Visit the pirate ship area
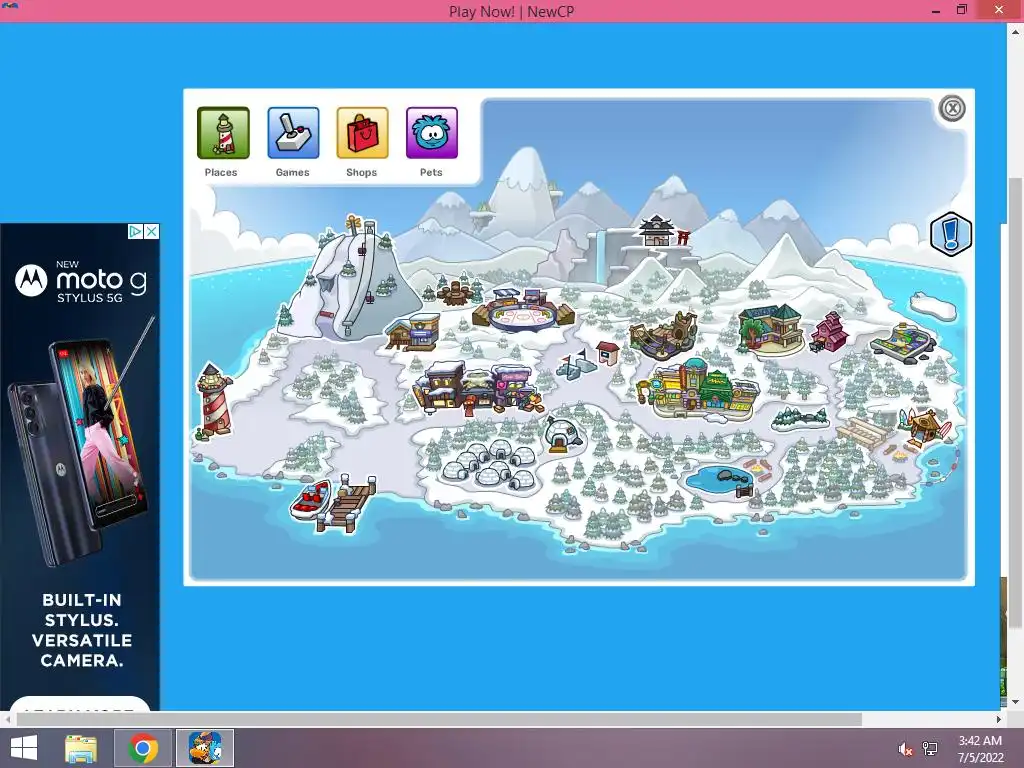1024x768 pixels. click(x=664, y=336)
